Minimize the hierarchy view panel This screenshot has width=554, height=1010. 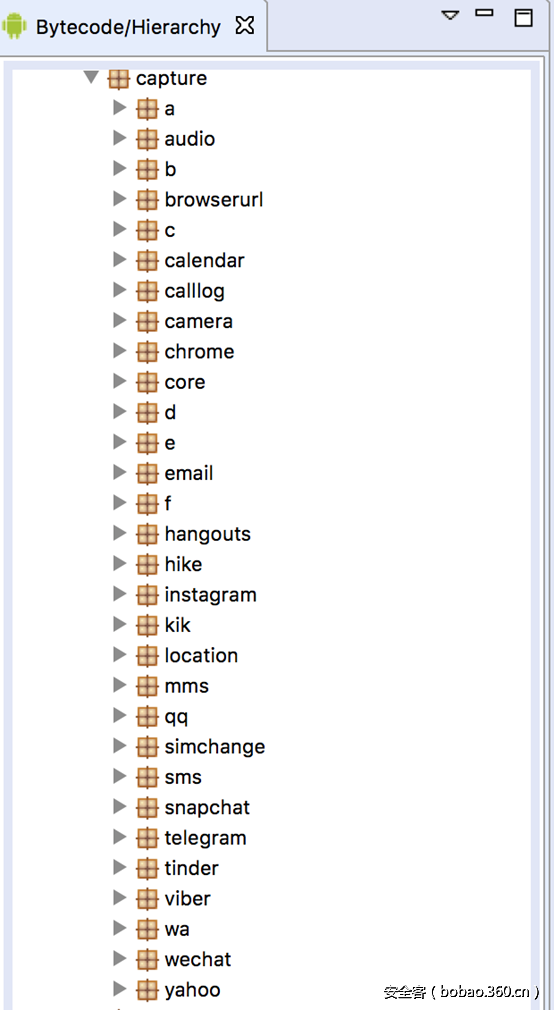pos(484,13)
